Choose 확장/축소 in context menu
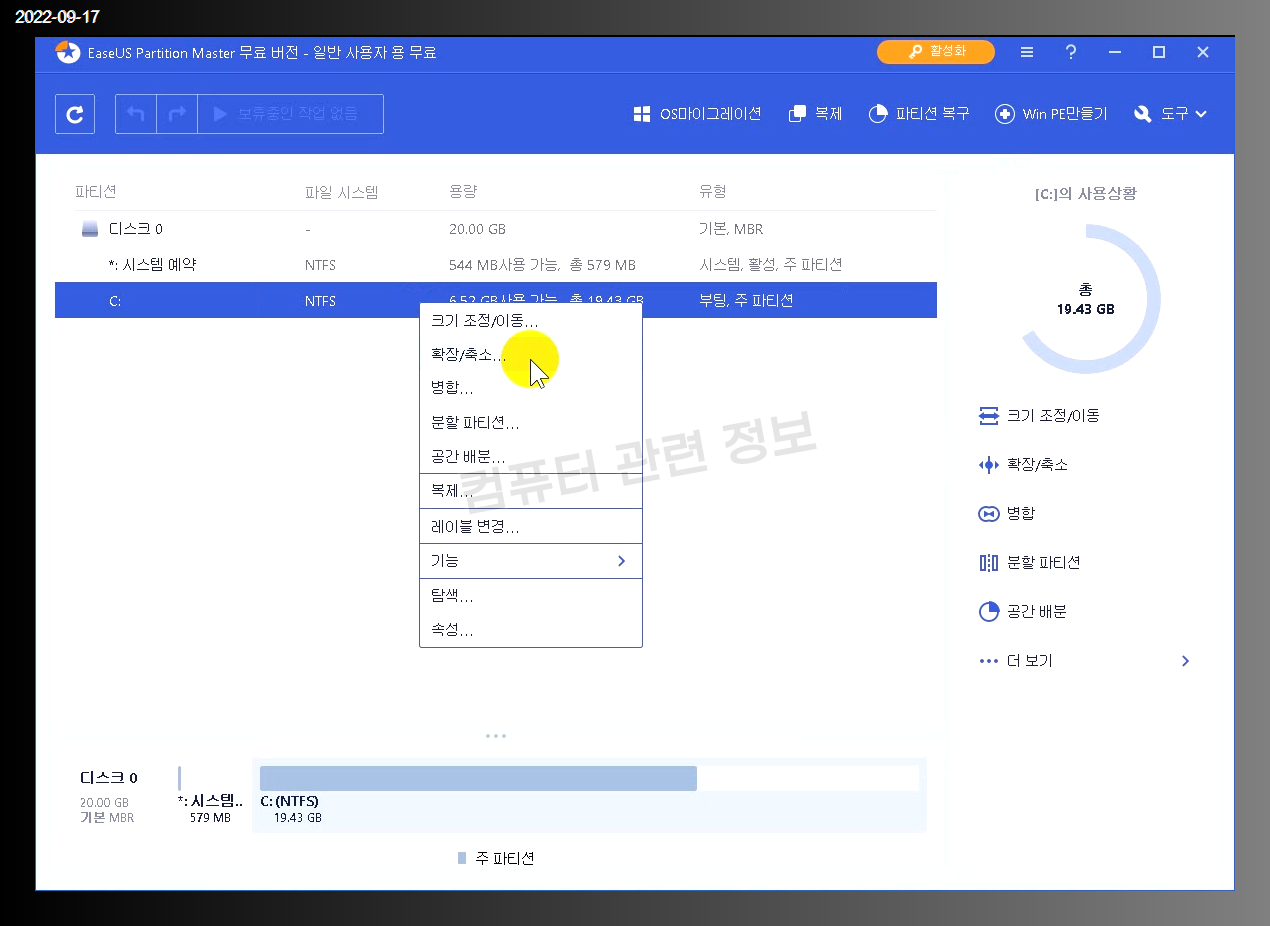This screenshot has width=1270, height=926. pyautogui.click(x=530, y=355)
